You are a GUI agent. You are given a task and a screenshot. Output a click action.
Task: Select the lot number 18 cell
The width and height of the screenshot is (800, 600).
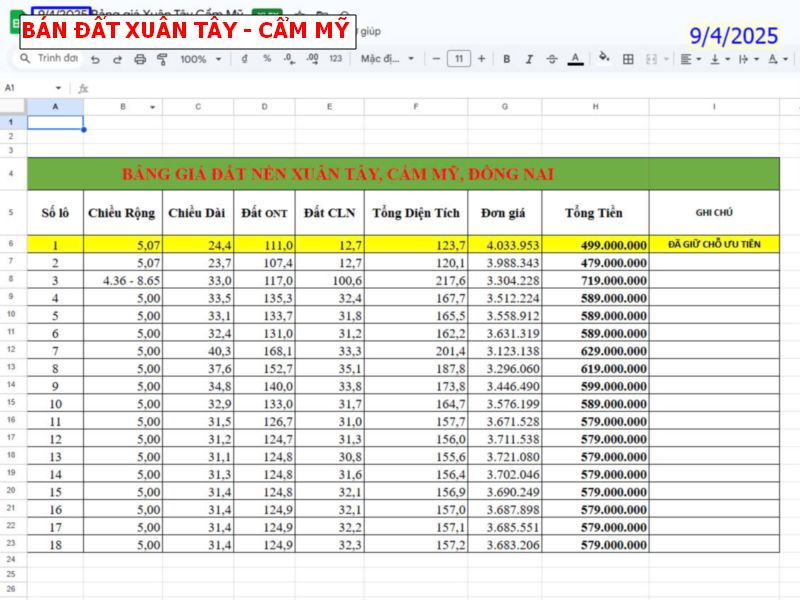coord(55,544)
